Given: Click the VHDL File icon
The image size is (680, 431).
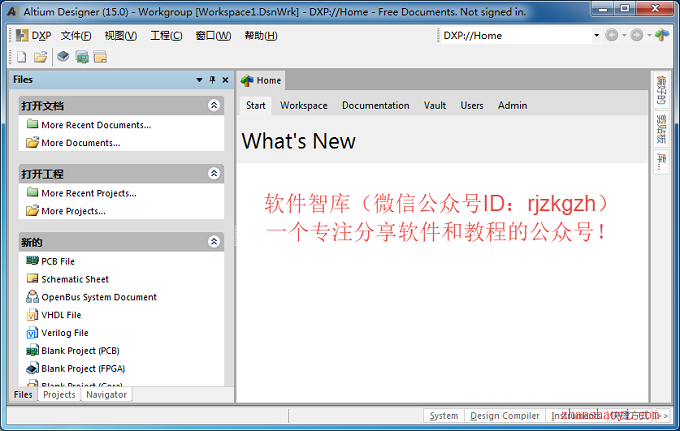Looking at the screenshot, I should [x=32, y=315].
